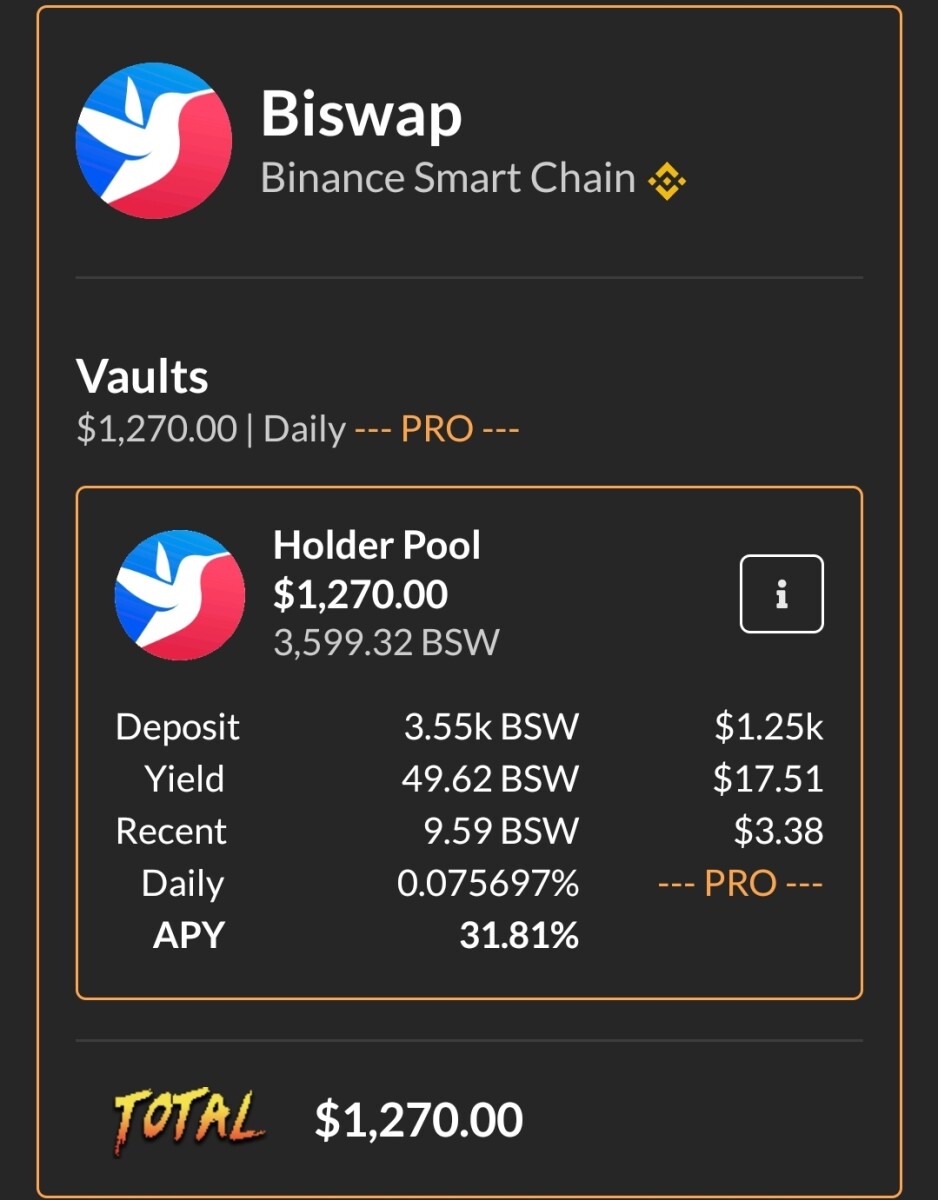Click the Yield dollar value $17.51
938x1200 pixels.
click(x=767, y=779)
